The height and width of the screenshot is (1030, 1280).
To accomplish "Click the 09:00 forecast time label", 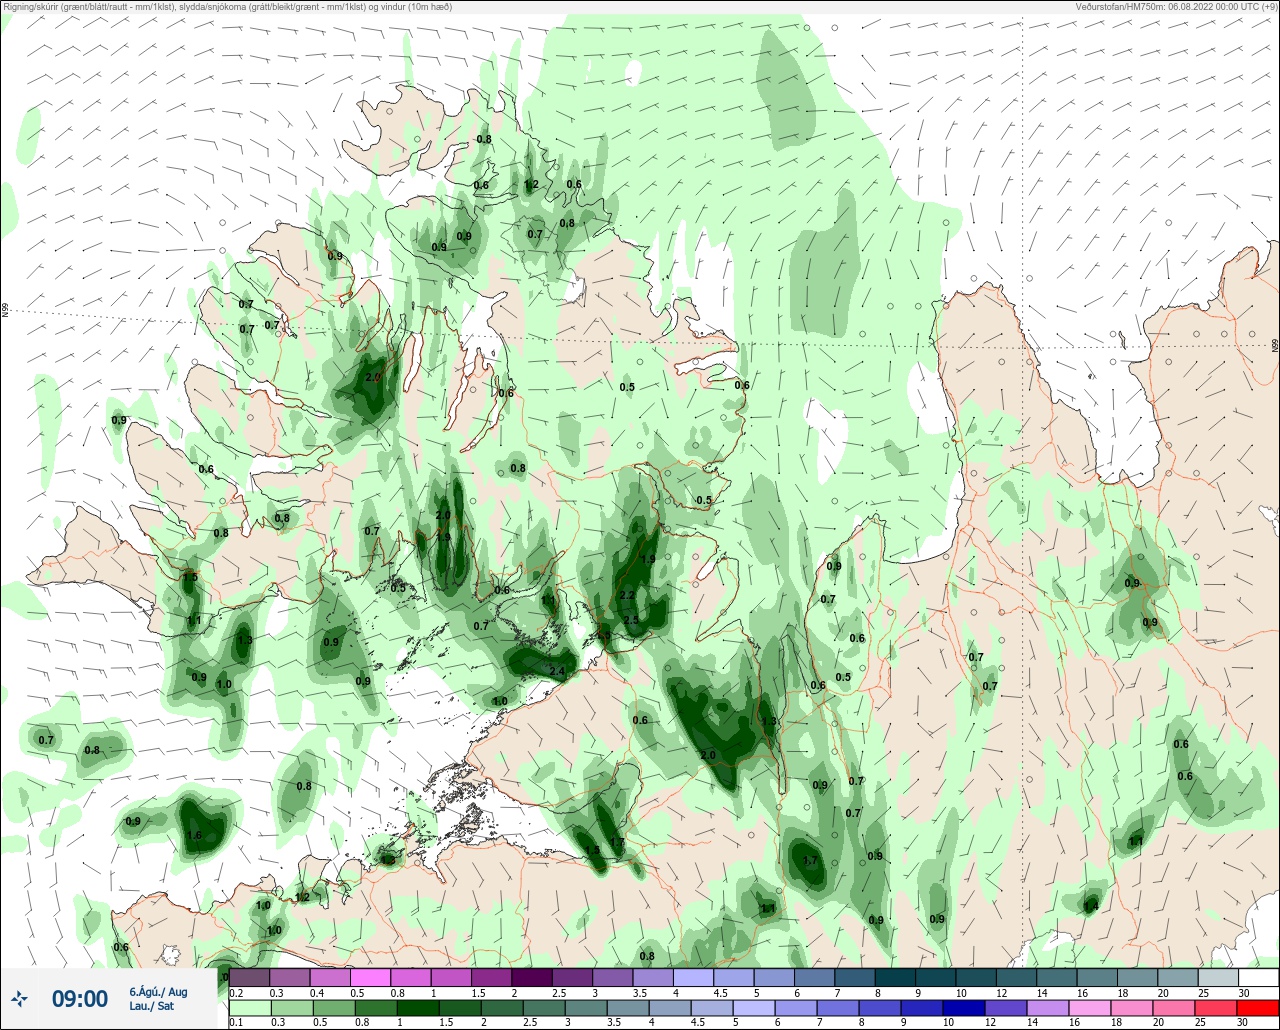I will [x=79, y=999].
